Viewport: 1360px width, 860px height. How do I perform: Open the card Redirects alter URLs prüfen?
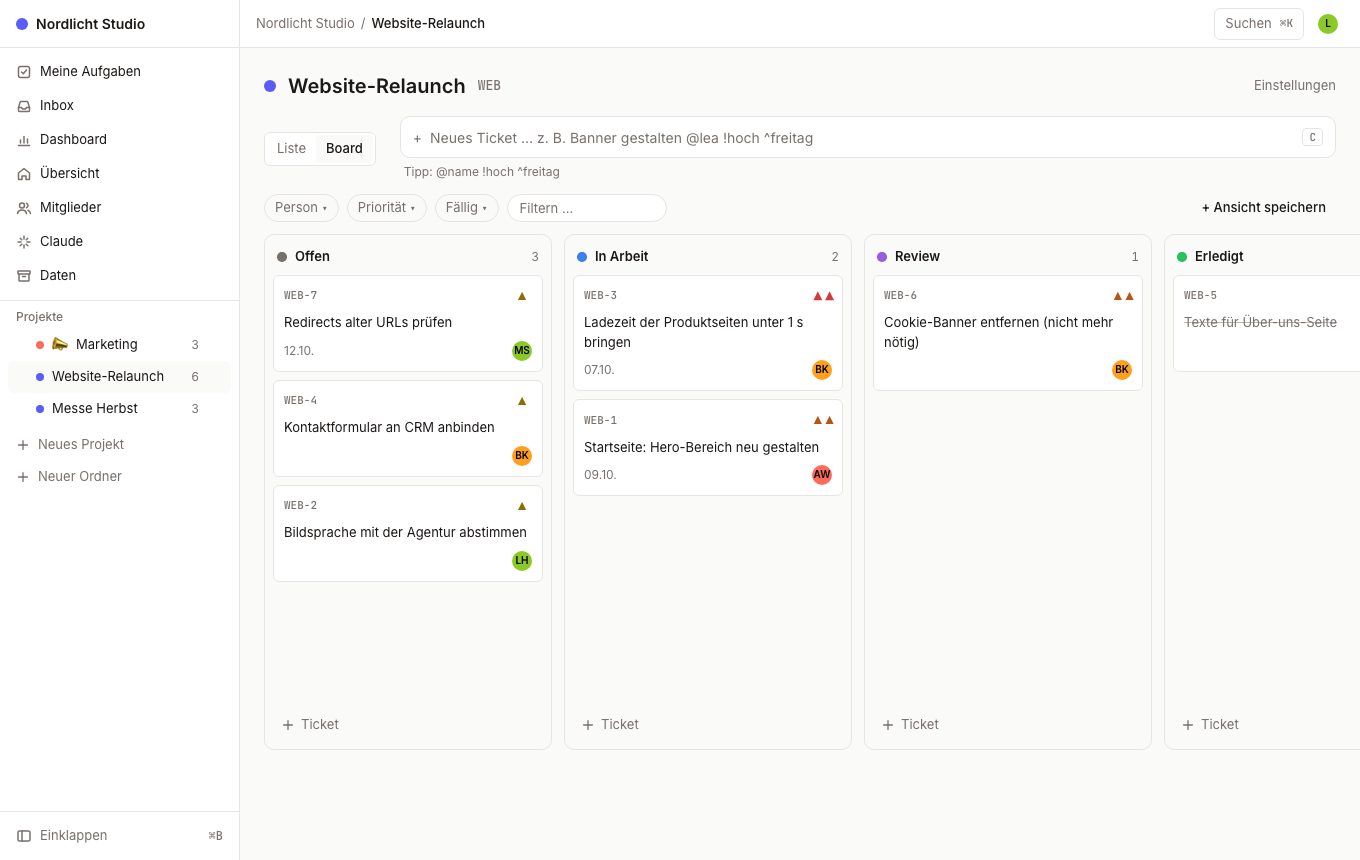(408, 323)
